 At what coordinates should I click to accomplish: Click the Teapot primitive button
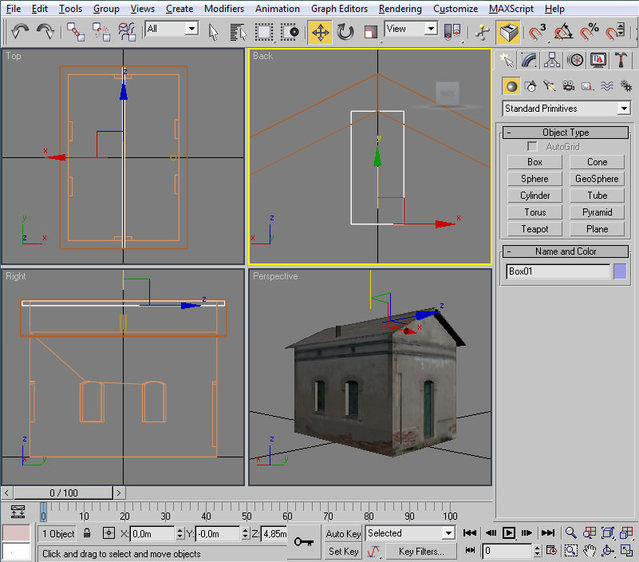[x=535, y=229]
